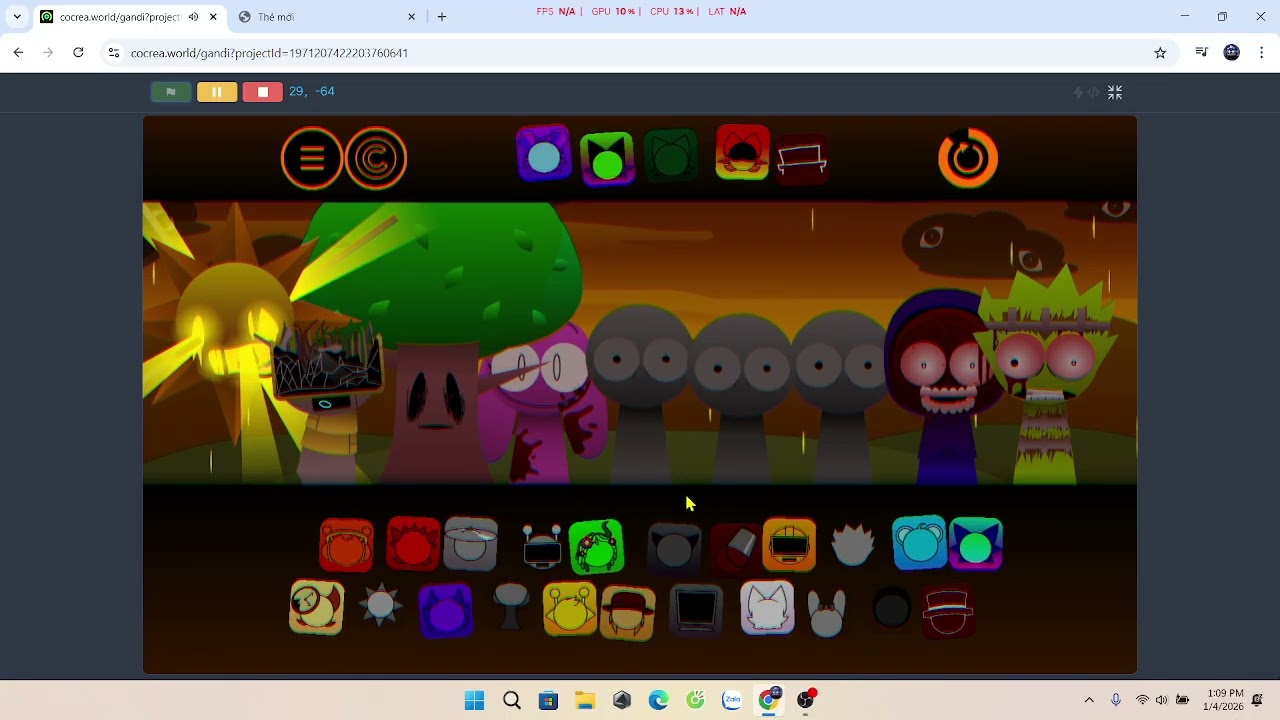Click the purple-hooded skull character
Image resolution: width=1280 pixels, height=720 pixels.
click(x=940, y=385)
